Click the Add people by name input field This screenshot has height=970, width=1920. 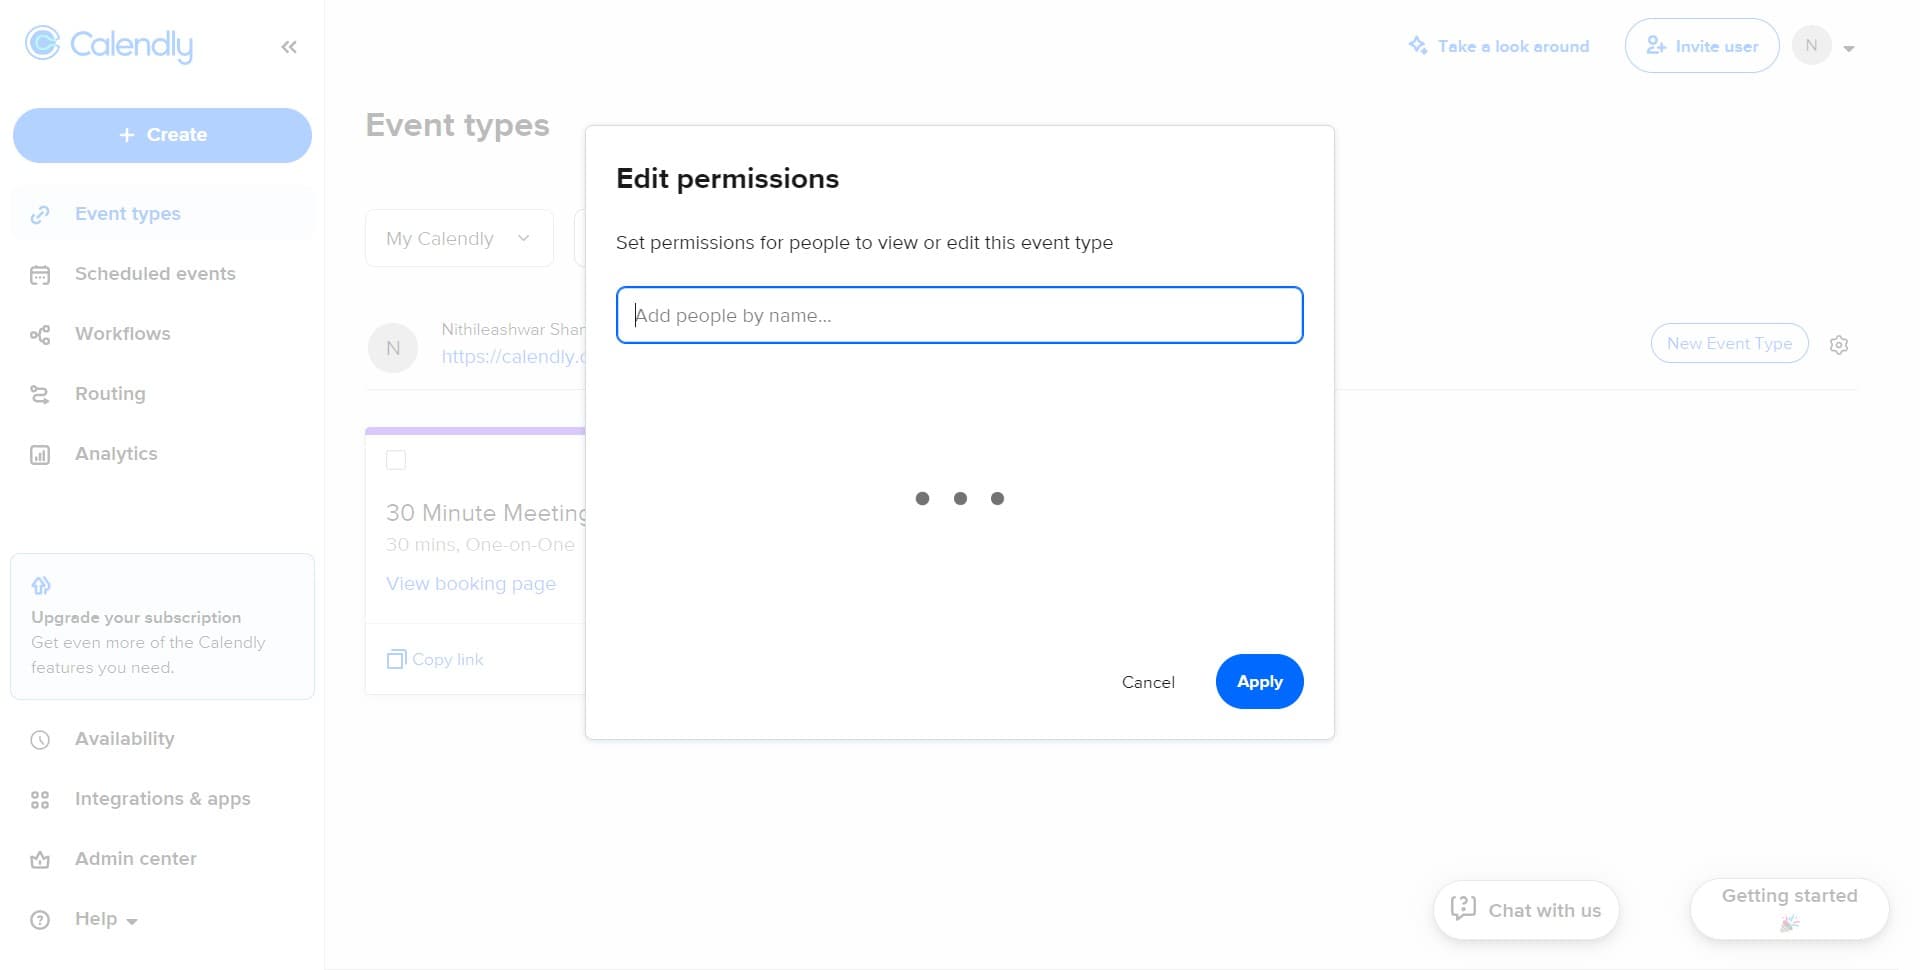tap(959, 315)
